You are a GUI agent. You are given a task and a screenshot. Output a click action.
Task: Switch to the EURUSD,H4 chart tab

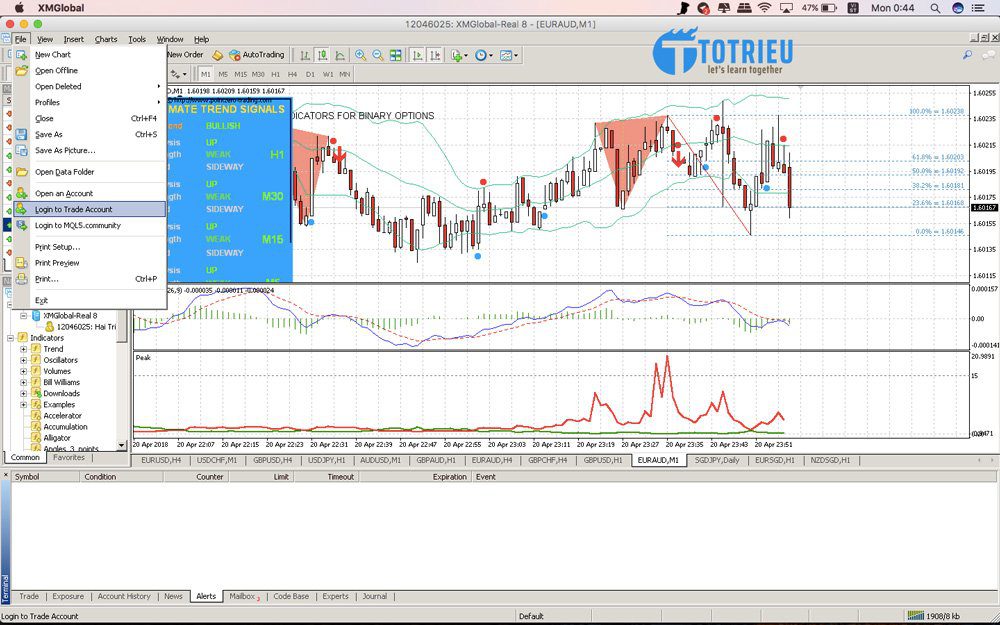coord(162,460)
